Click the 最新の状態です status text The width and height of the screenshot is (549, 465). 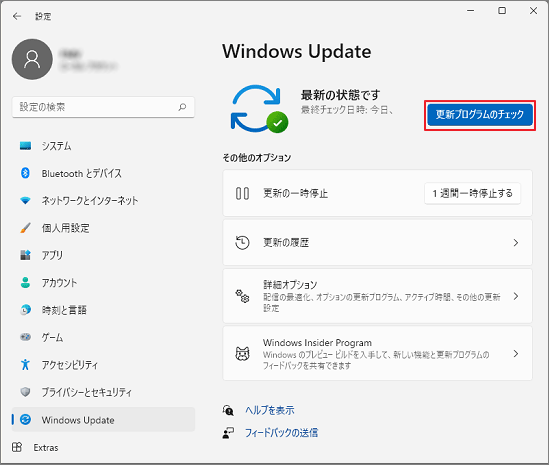tap(341, 95)
